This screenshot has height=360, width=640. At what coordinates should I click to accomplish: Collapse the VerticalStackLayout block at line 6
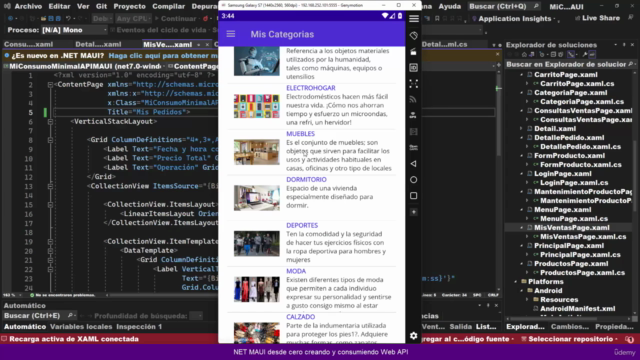tap(50, 122)
